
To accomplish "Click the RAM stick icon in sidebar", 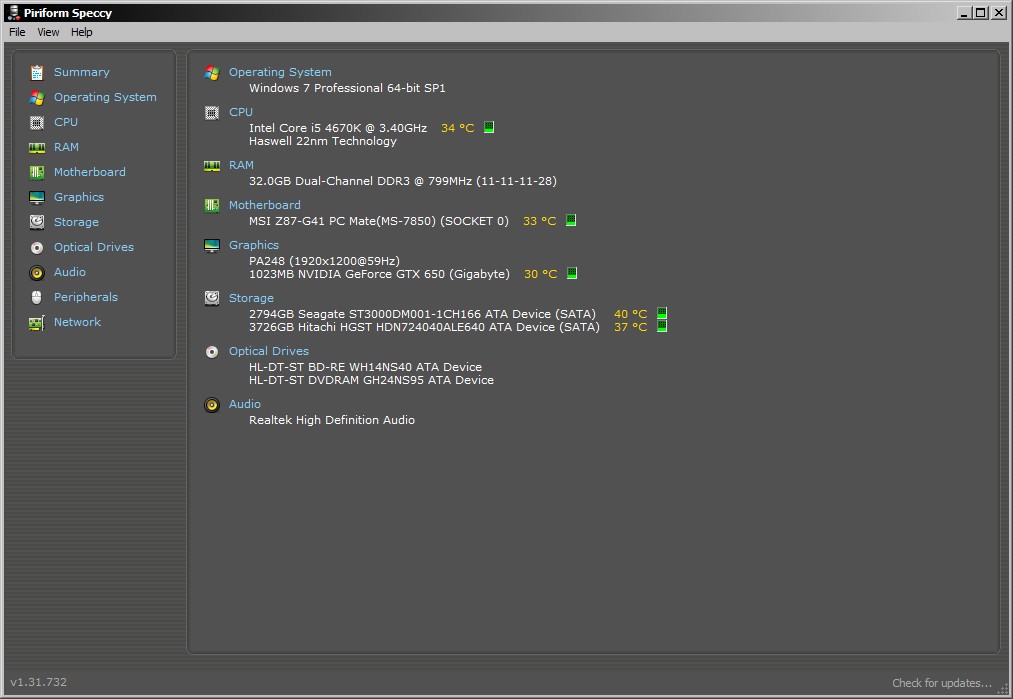I will point(37,147).
